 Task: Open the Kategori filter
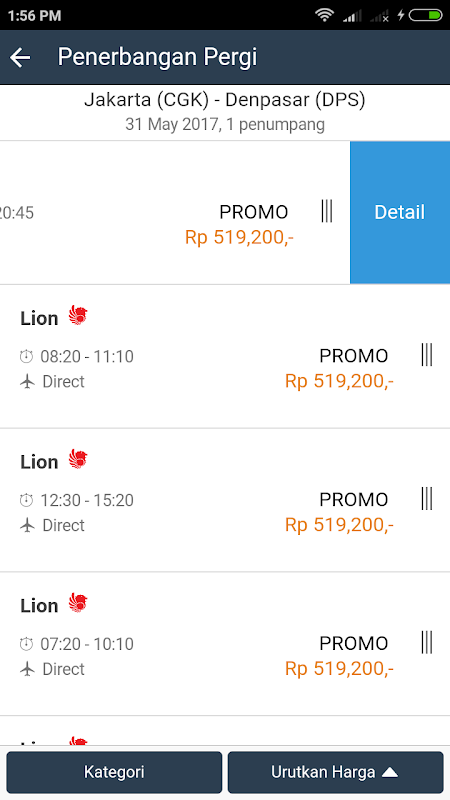pyautogui.click(x=114, y=772)
